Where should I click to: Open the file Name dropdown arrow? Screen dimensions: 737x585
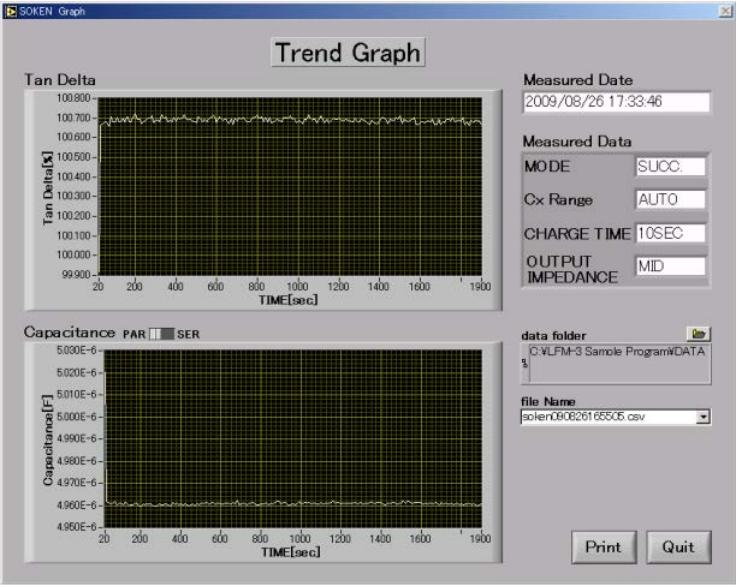[703, 416]
